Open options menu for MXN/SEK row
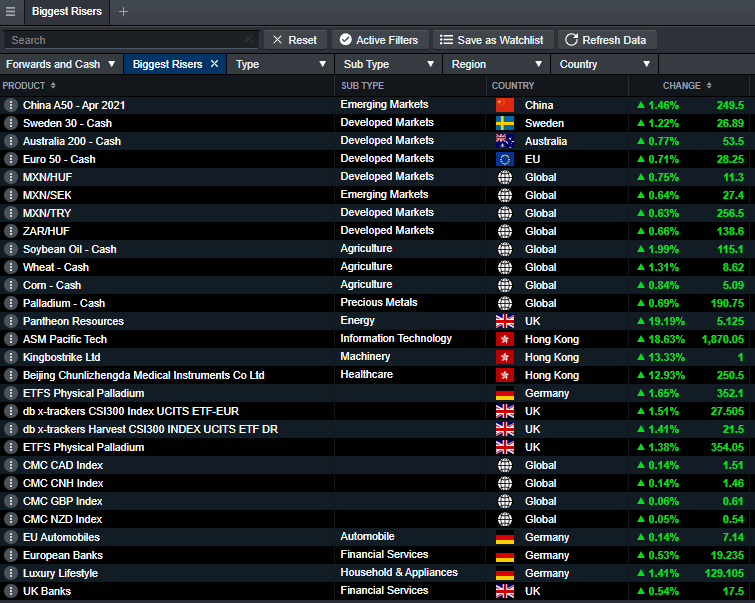The image size is (755, 603). click(x=11, y=195)
